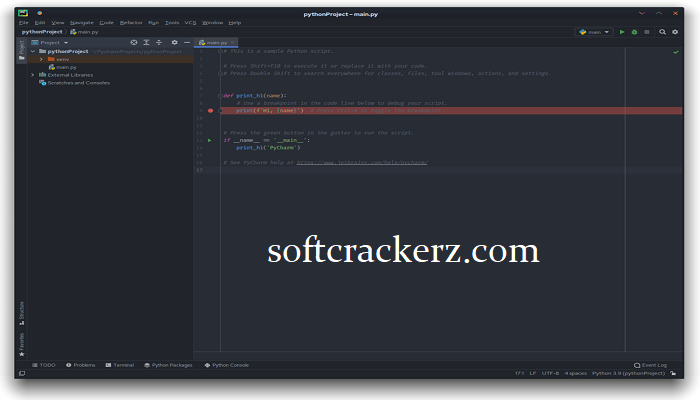
Task: Run script from gutter arrow at line 13
Action: pos(210,140)
